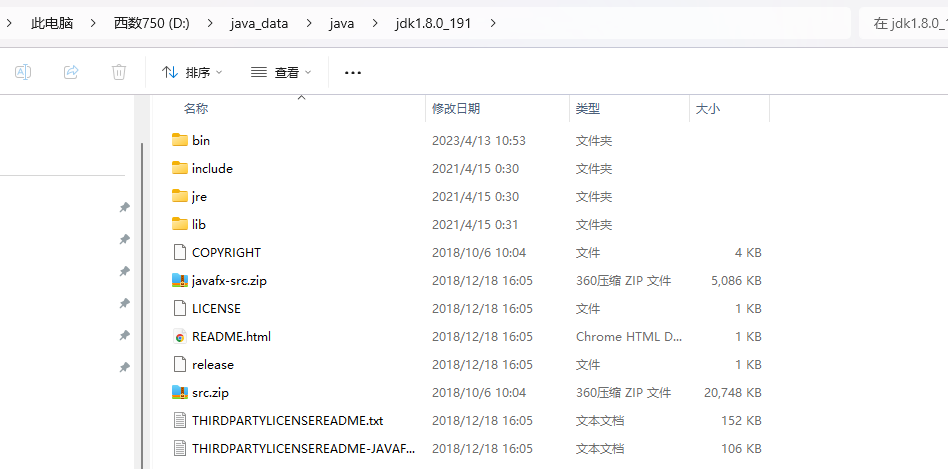Select the THIRDPARTYLICENSEREADME-JAVAF... file name

[x=304, y=448]
